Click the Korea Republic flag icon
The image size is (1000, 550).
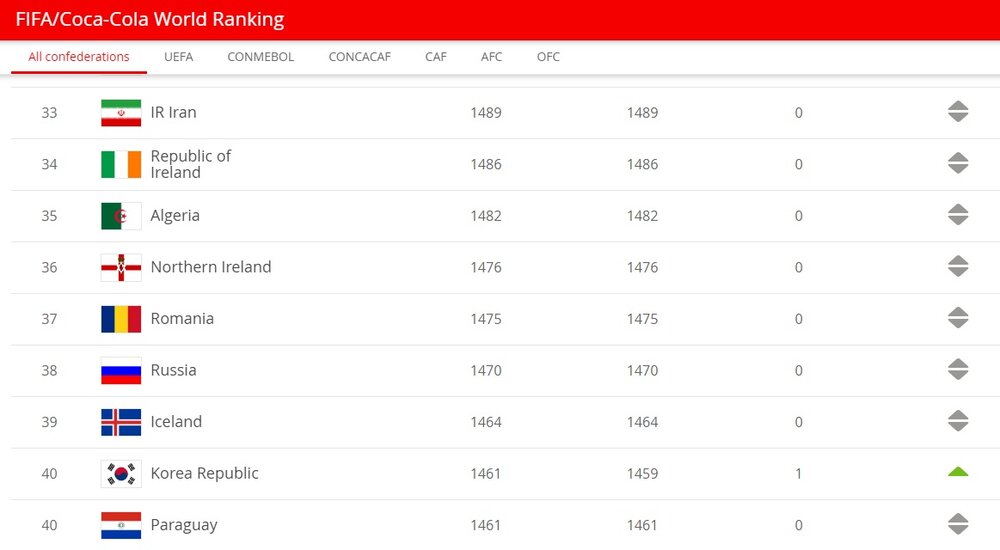click(121, 474)
